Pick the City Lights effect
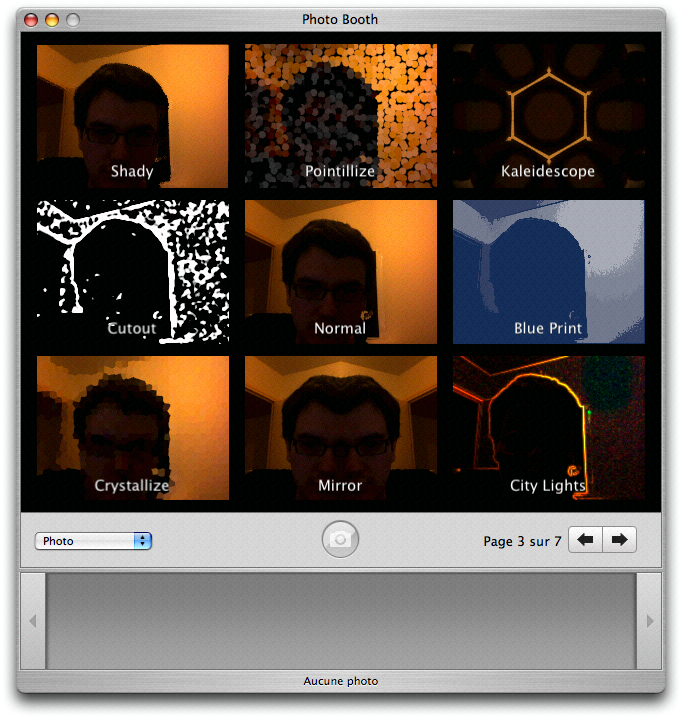This screenshot has width=682, height=718. point(549,428)
